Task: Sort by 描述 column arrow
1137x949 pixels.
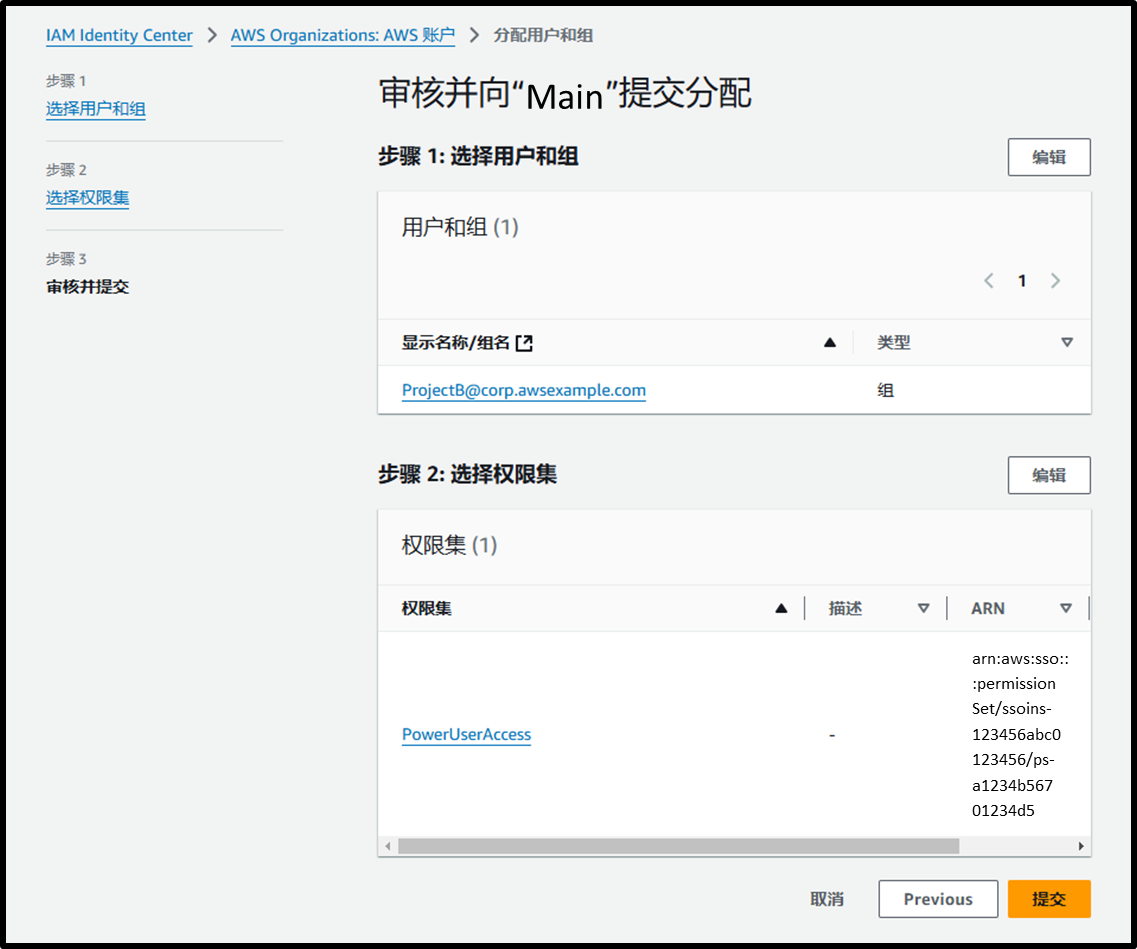Action: pyautogui.click(x=923, y=608)
